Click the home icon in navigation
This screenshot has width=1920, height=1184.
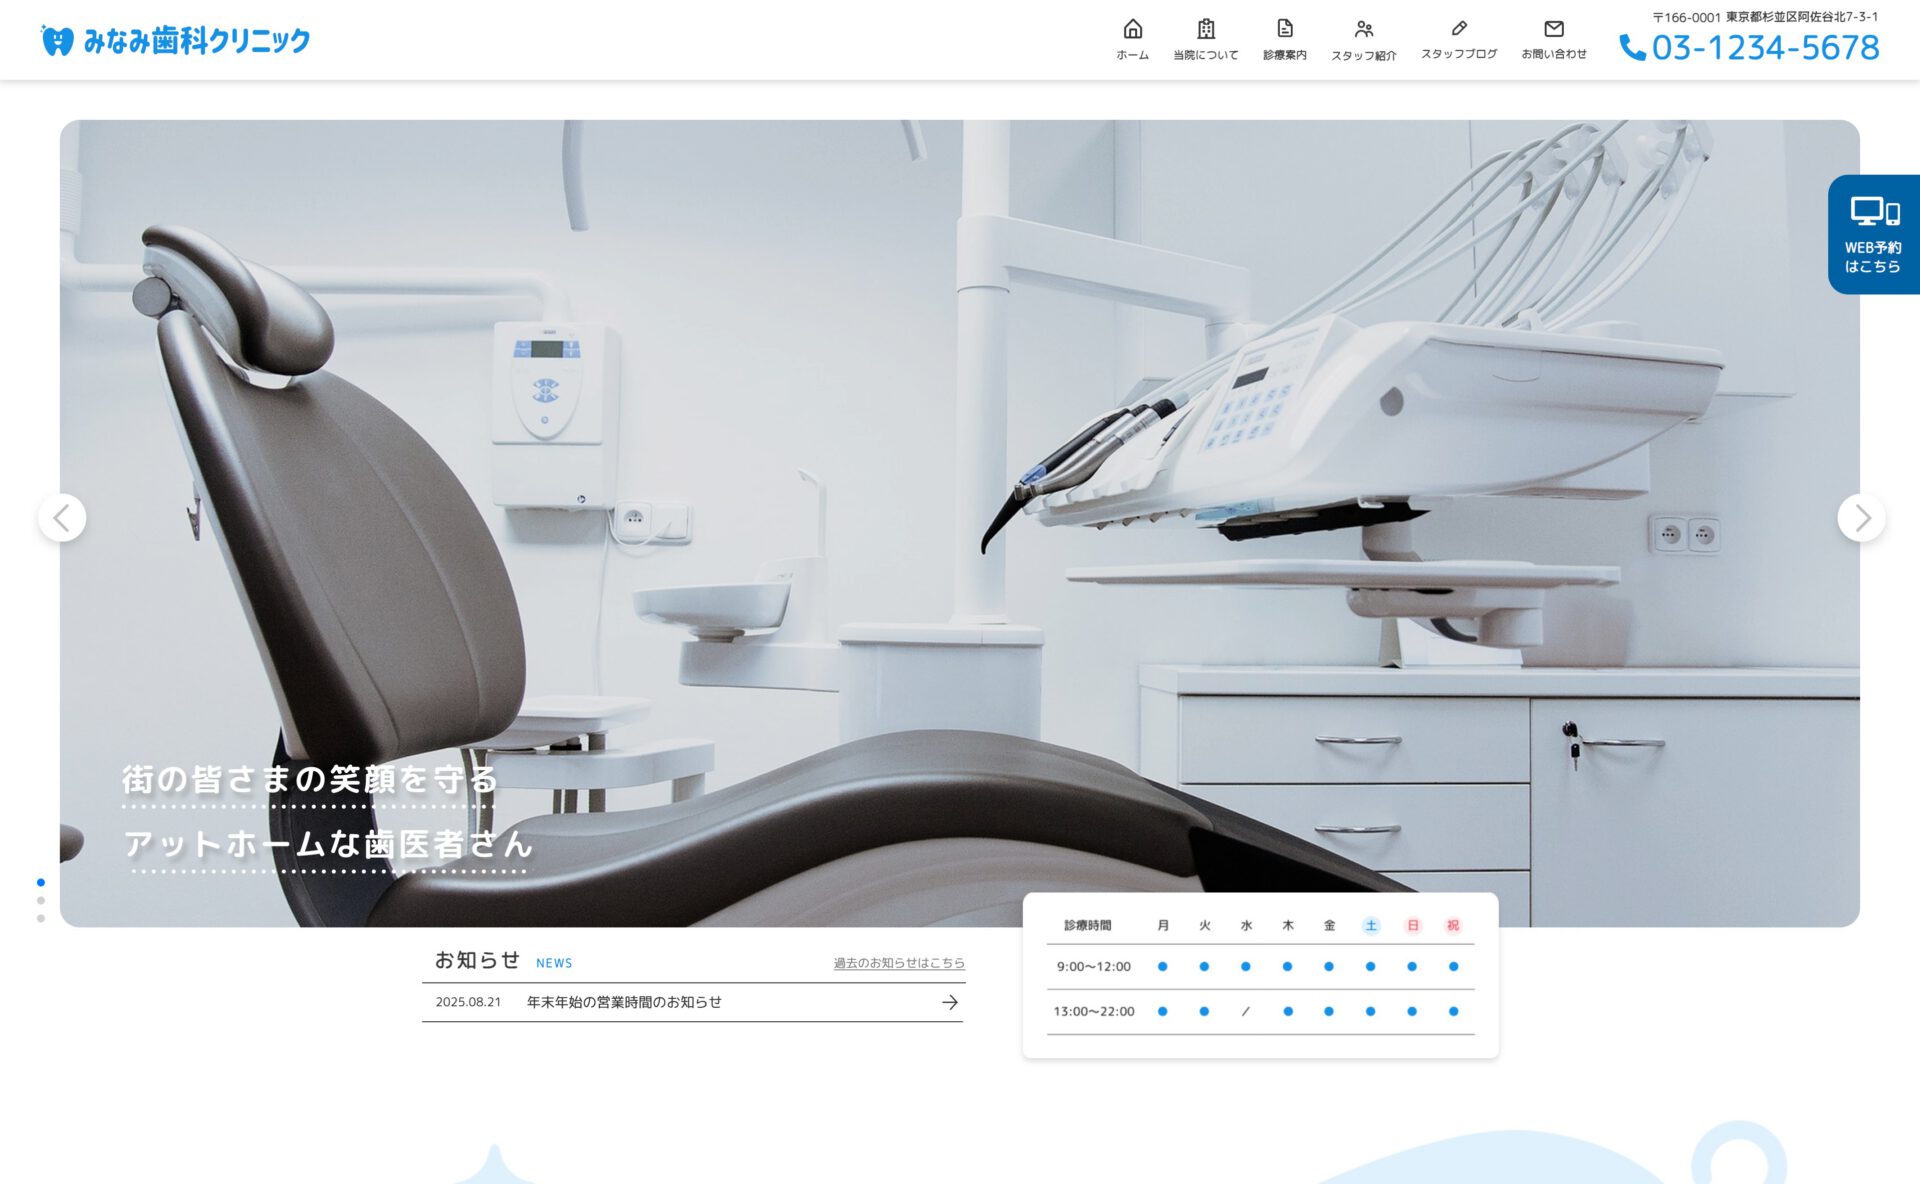tap(1132, 29)
